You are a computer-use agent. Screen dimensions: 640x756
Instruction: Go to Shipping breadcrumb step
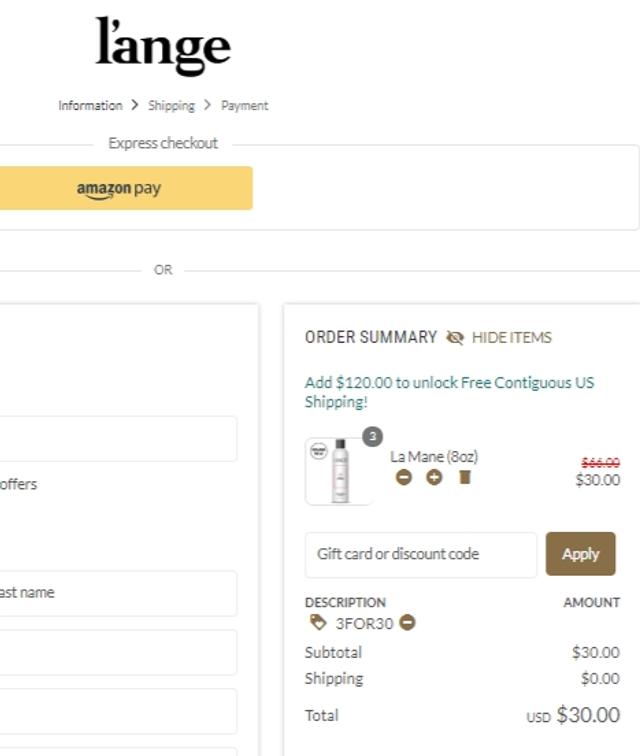[x=172, y=105]
